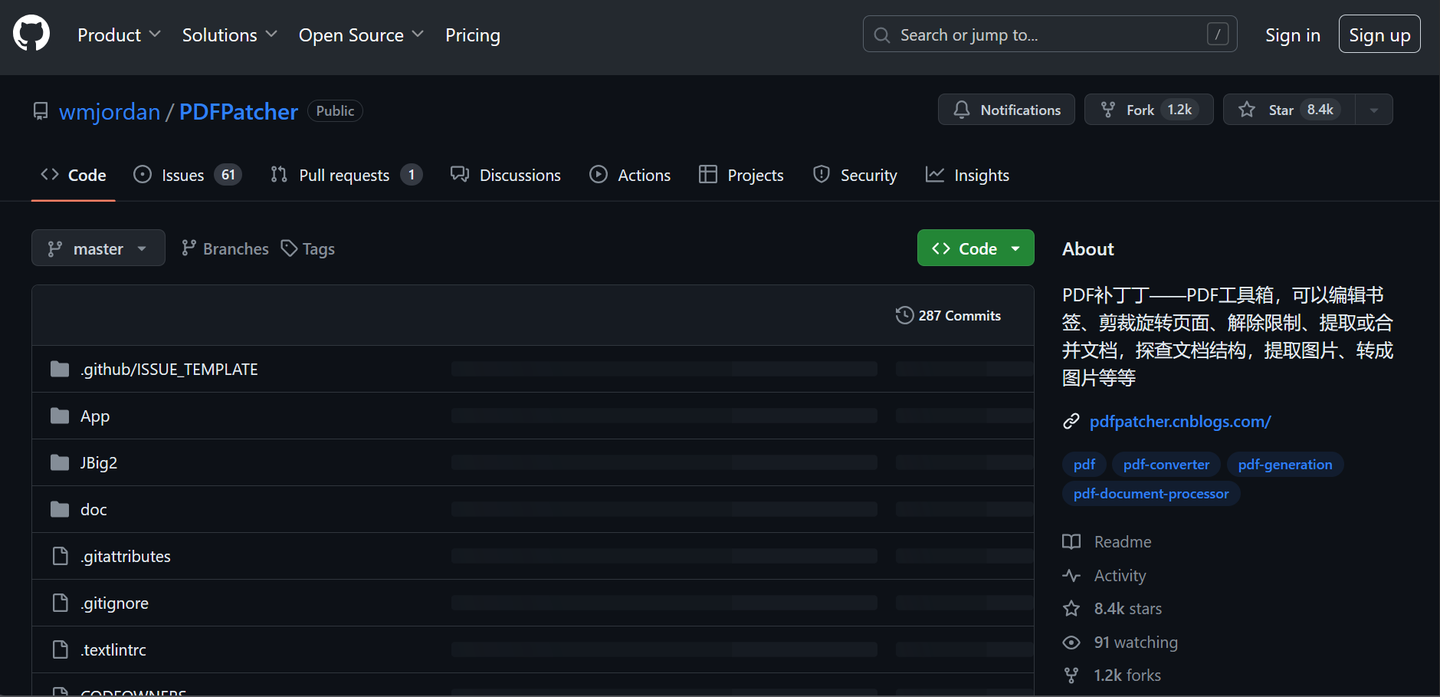Switch to Pull requests tab
The height and width of the screenshot is (697, 1440).
tap(345, 175)
